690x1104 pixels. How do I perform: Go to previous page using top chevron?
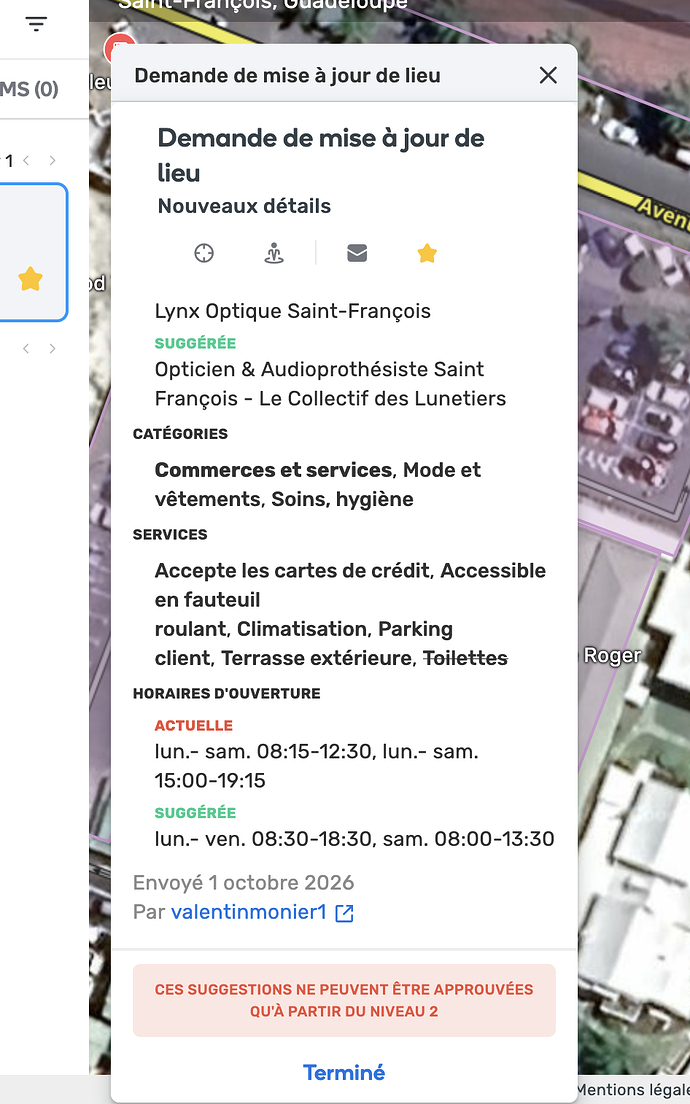coord(26,161)
